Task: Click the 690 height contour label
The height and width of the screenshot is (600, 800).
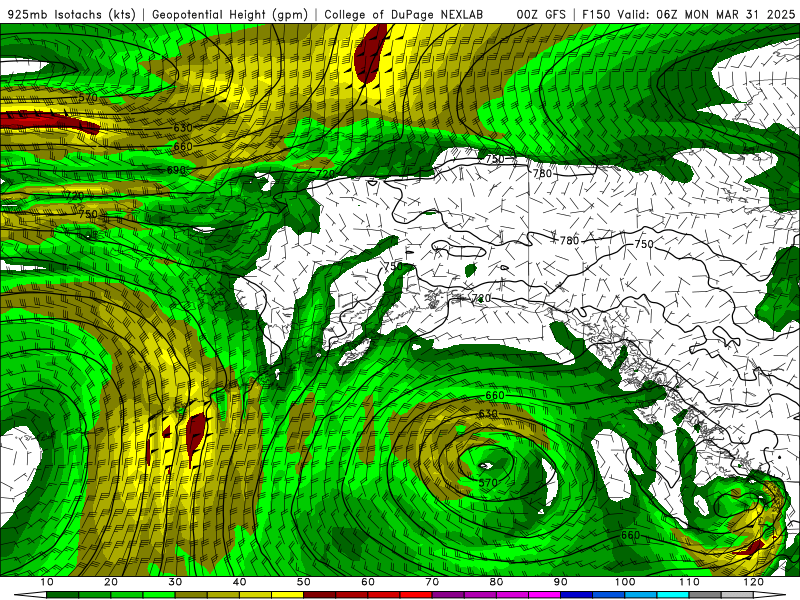Action: 177,170
